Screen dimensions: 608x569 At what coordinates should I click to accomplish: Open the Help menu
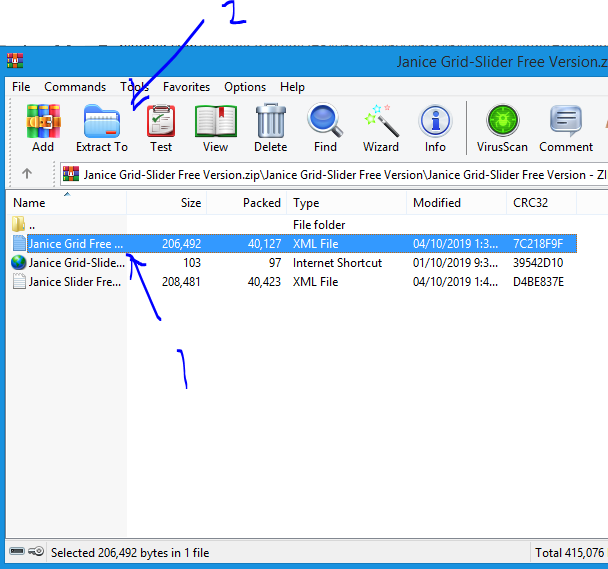pos(292,87)
